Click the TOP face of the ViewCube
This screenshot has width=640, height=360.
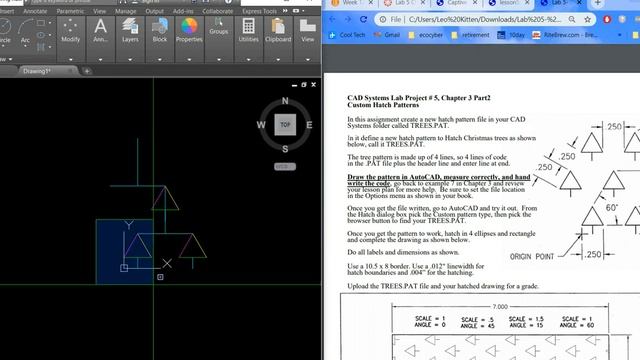(x=285, y=125)
